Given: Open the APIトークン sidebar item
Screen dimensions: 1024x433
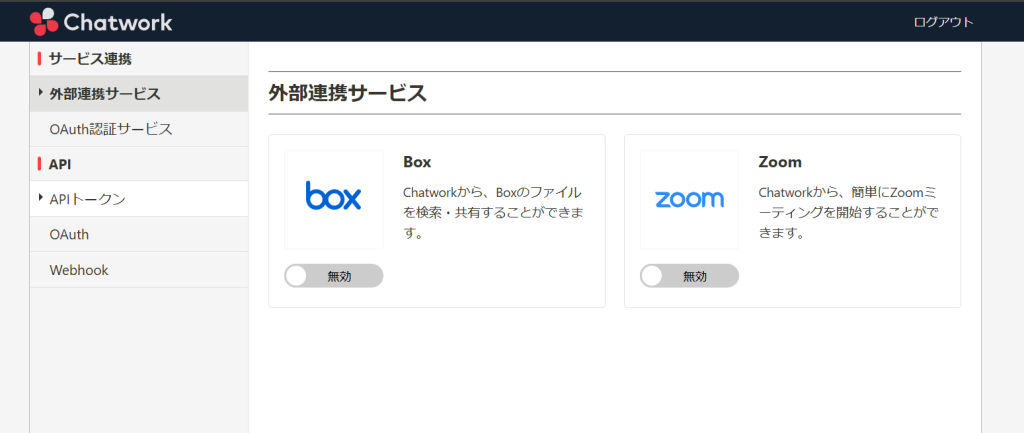Looking at the screenshot, I should 88,199.
